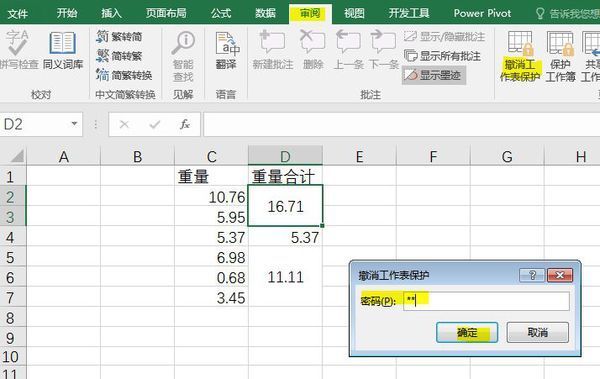Confirm formula entry checkmark icon
The height and width of the screenshot is (379, 600).
155,124
